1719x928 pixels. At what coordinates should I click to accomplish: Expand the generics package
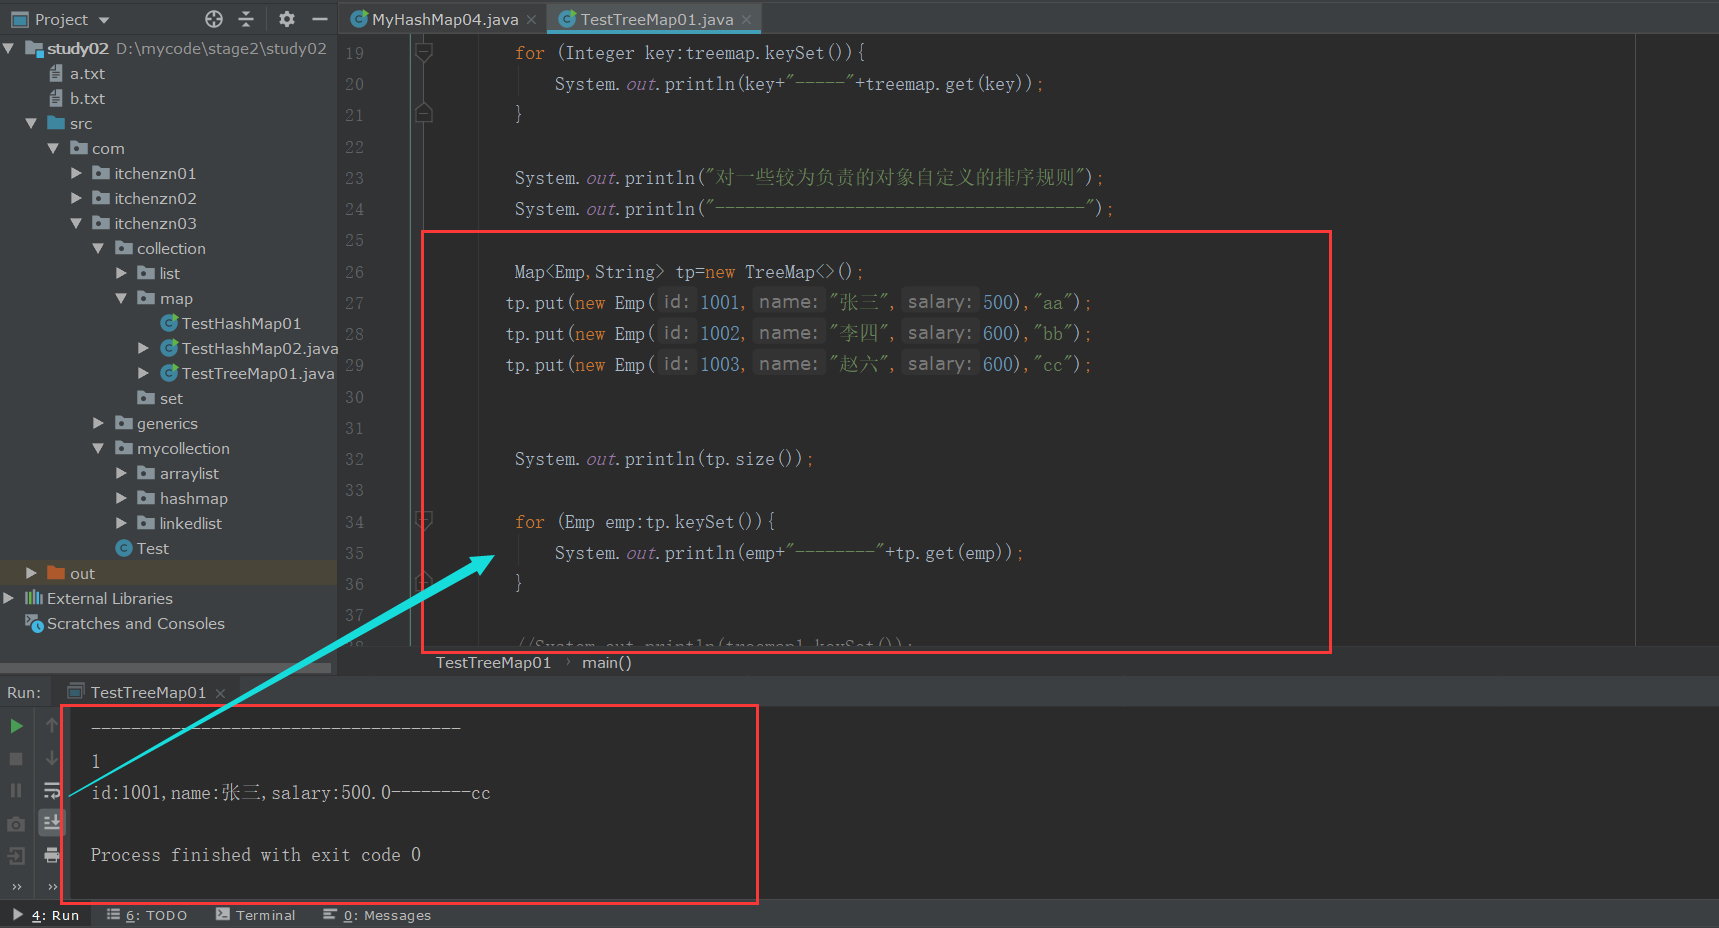pyautogui.click(x=98, y=423)
